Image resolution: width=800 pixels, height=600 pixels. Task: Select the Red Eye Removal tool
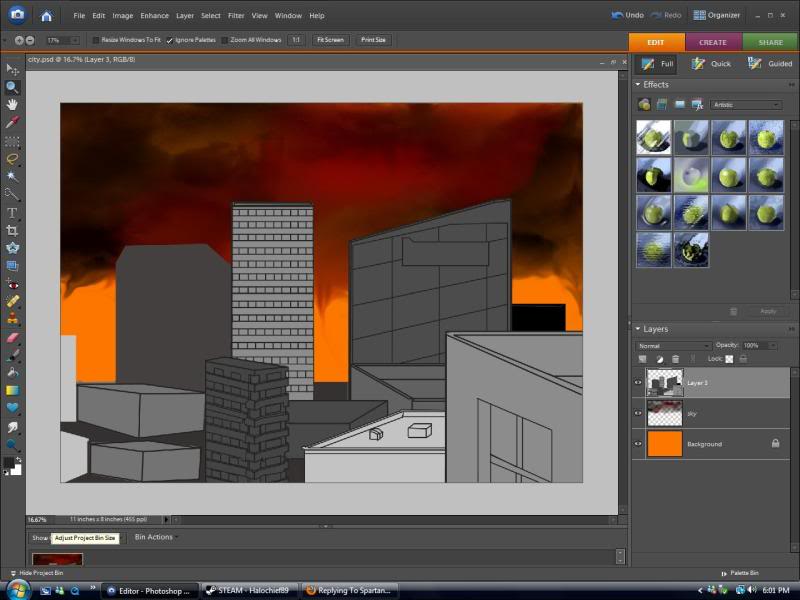tap(12, 284)
